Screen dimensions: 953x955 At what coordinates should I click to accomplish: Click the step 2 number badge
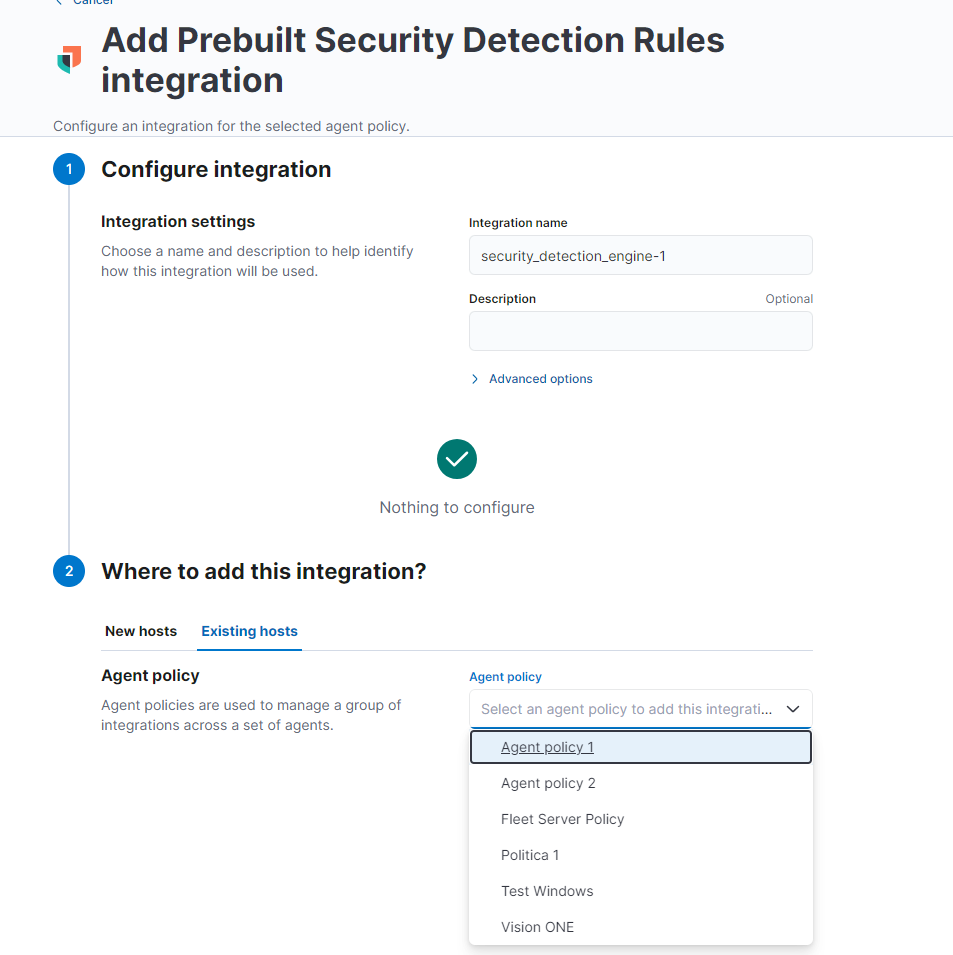coord(69,572)
